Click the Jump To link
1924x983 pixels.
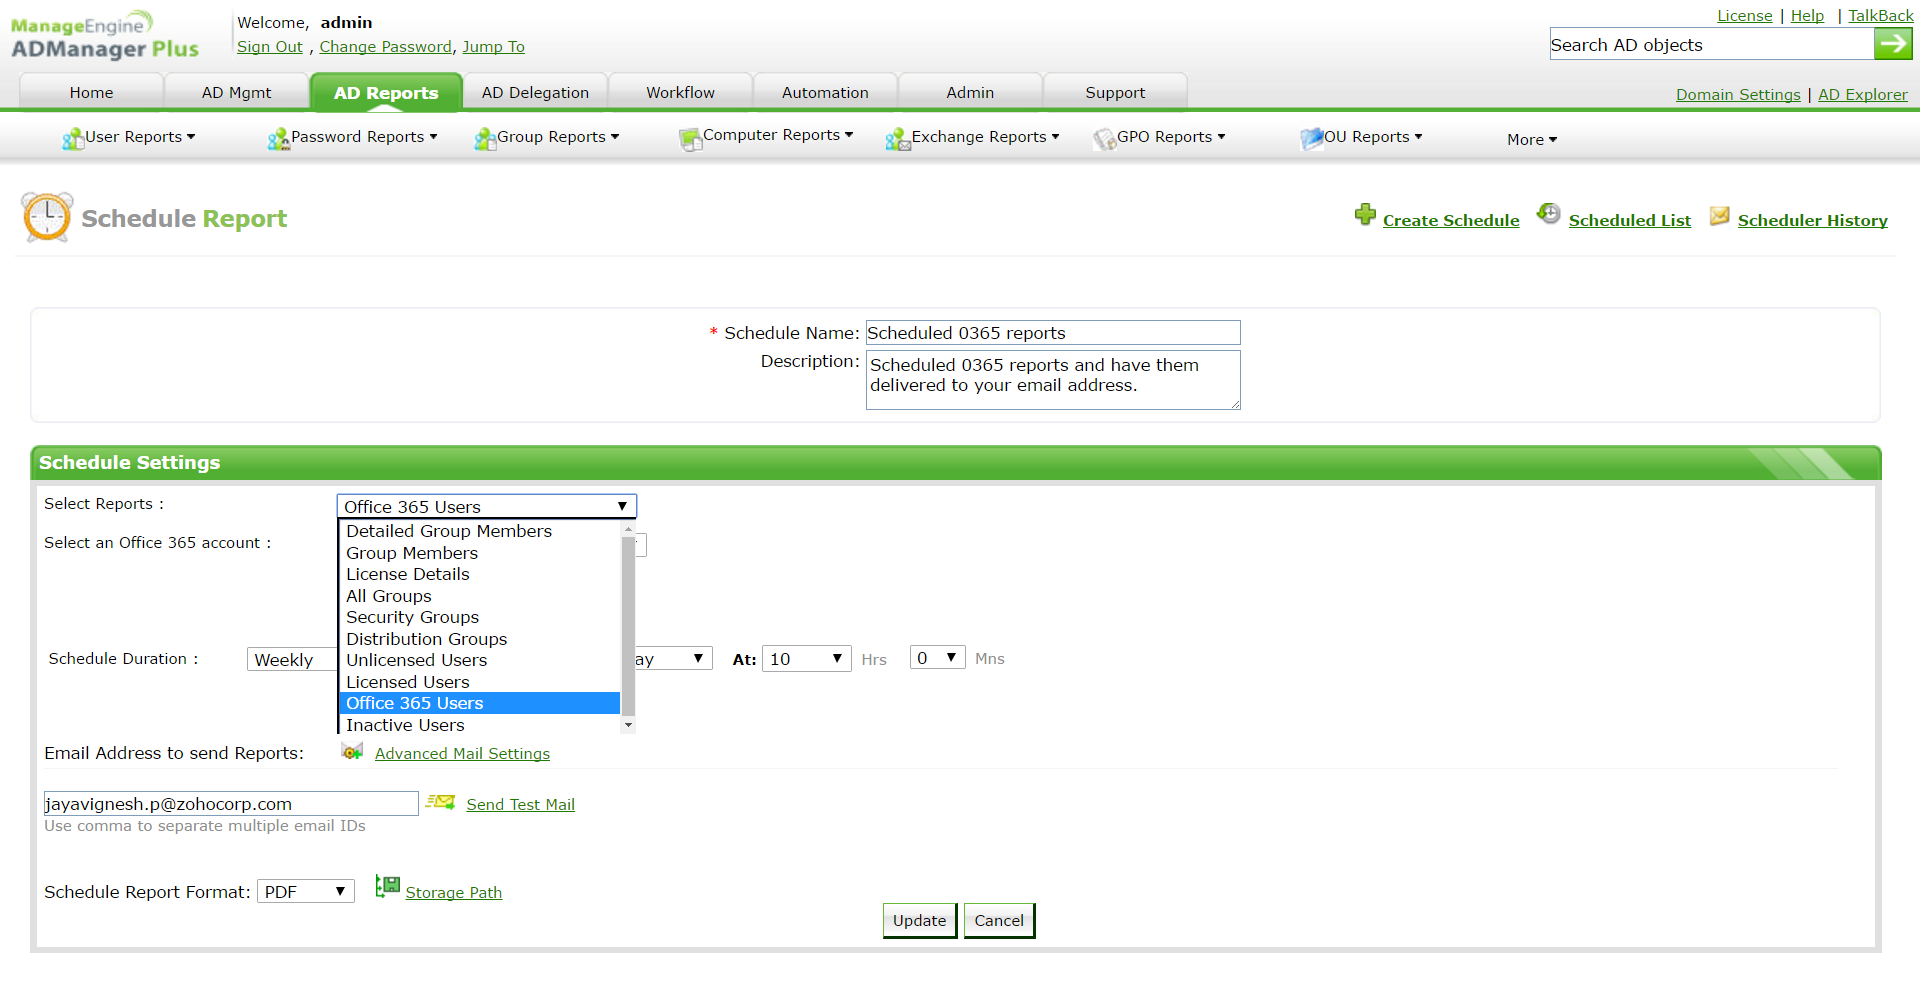tap(493, 47)
